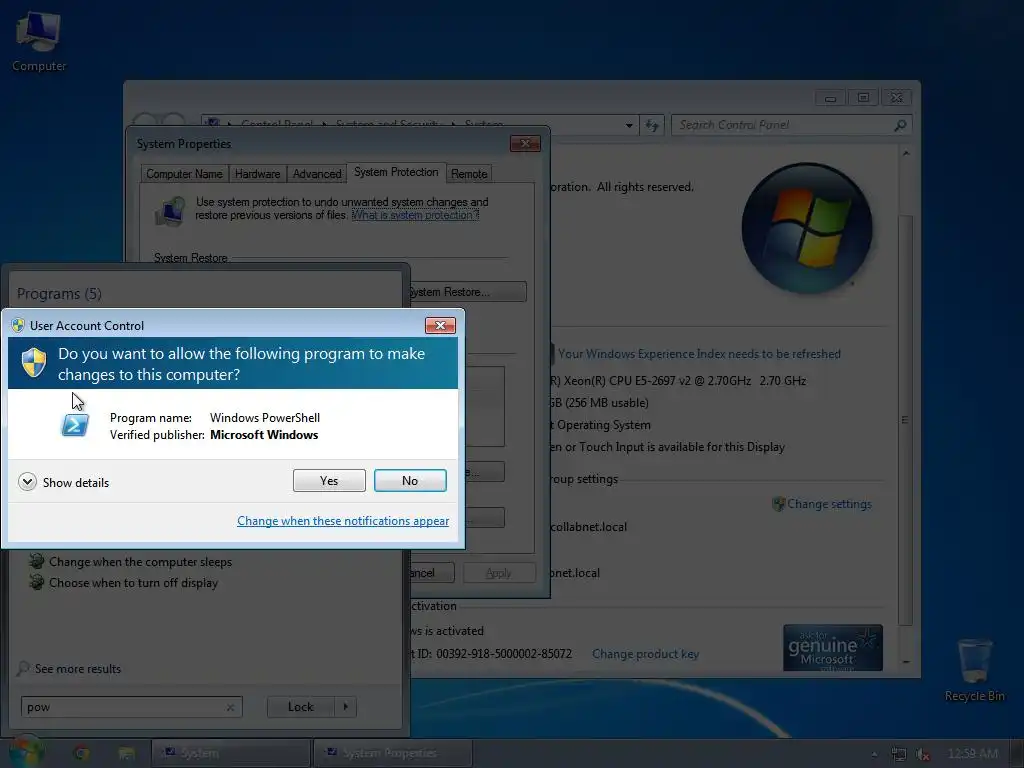
Task: Switch to Remote tab in System Properties
Action: [x=469, y=174]
